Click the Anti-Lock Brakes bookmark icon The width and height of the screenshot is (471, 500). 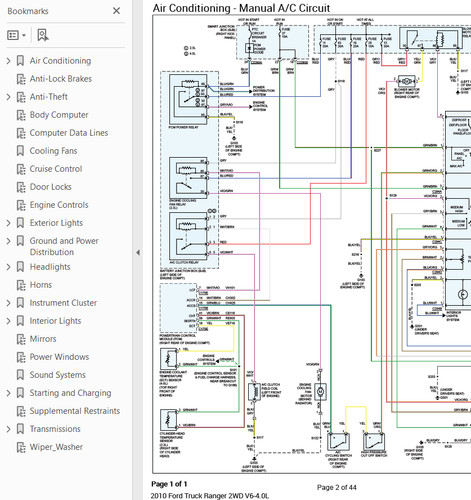21,79
